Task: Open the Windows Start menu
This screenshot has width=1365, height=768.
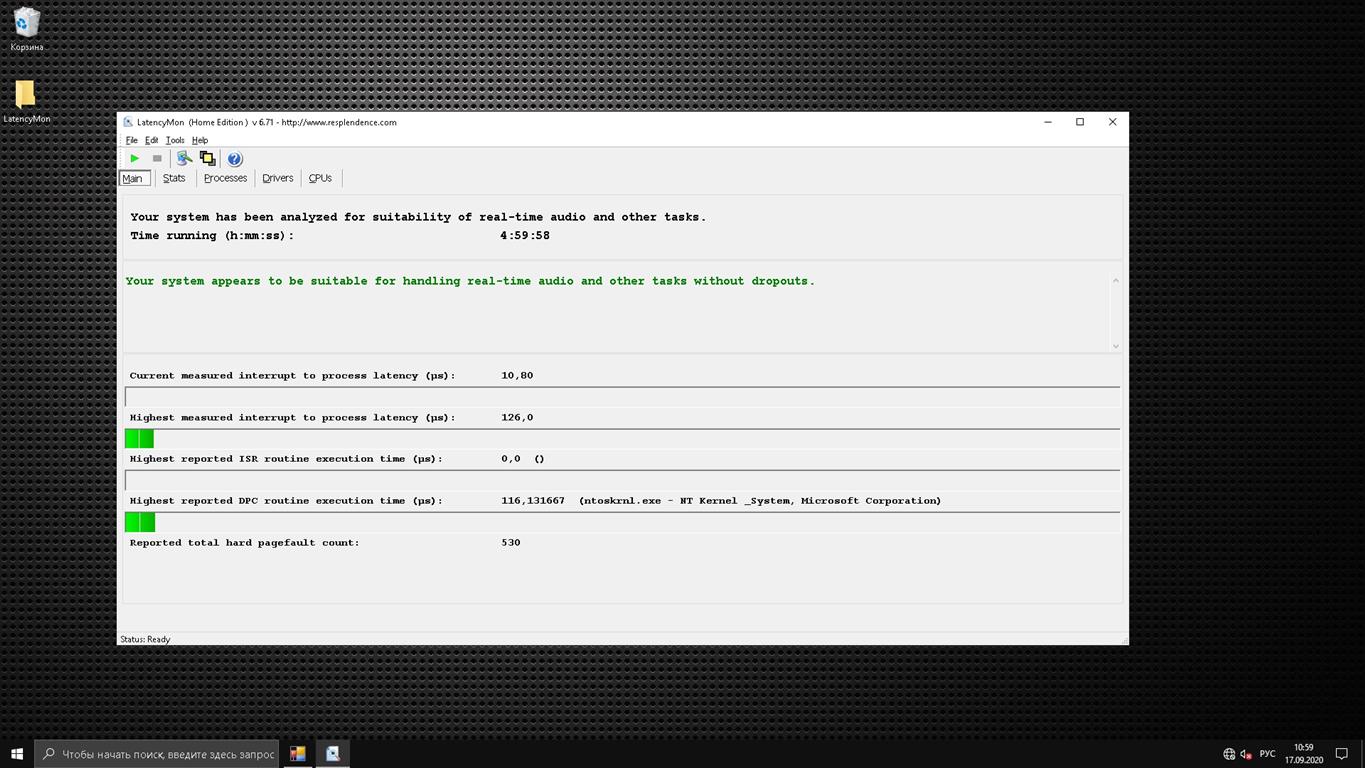Action: [17, 754]
